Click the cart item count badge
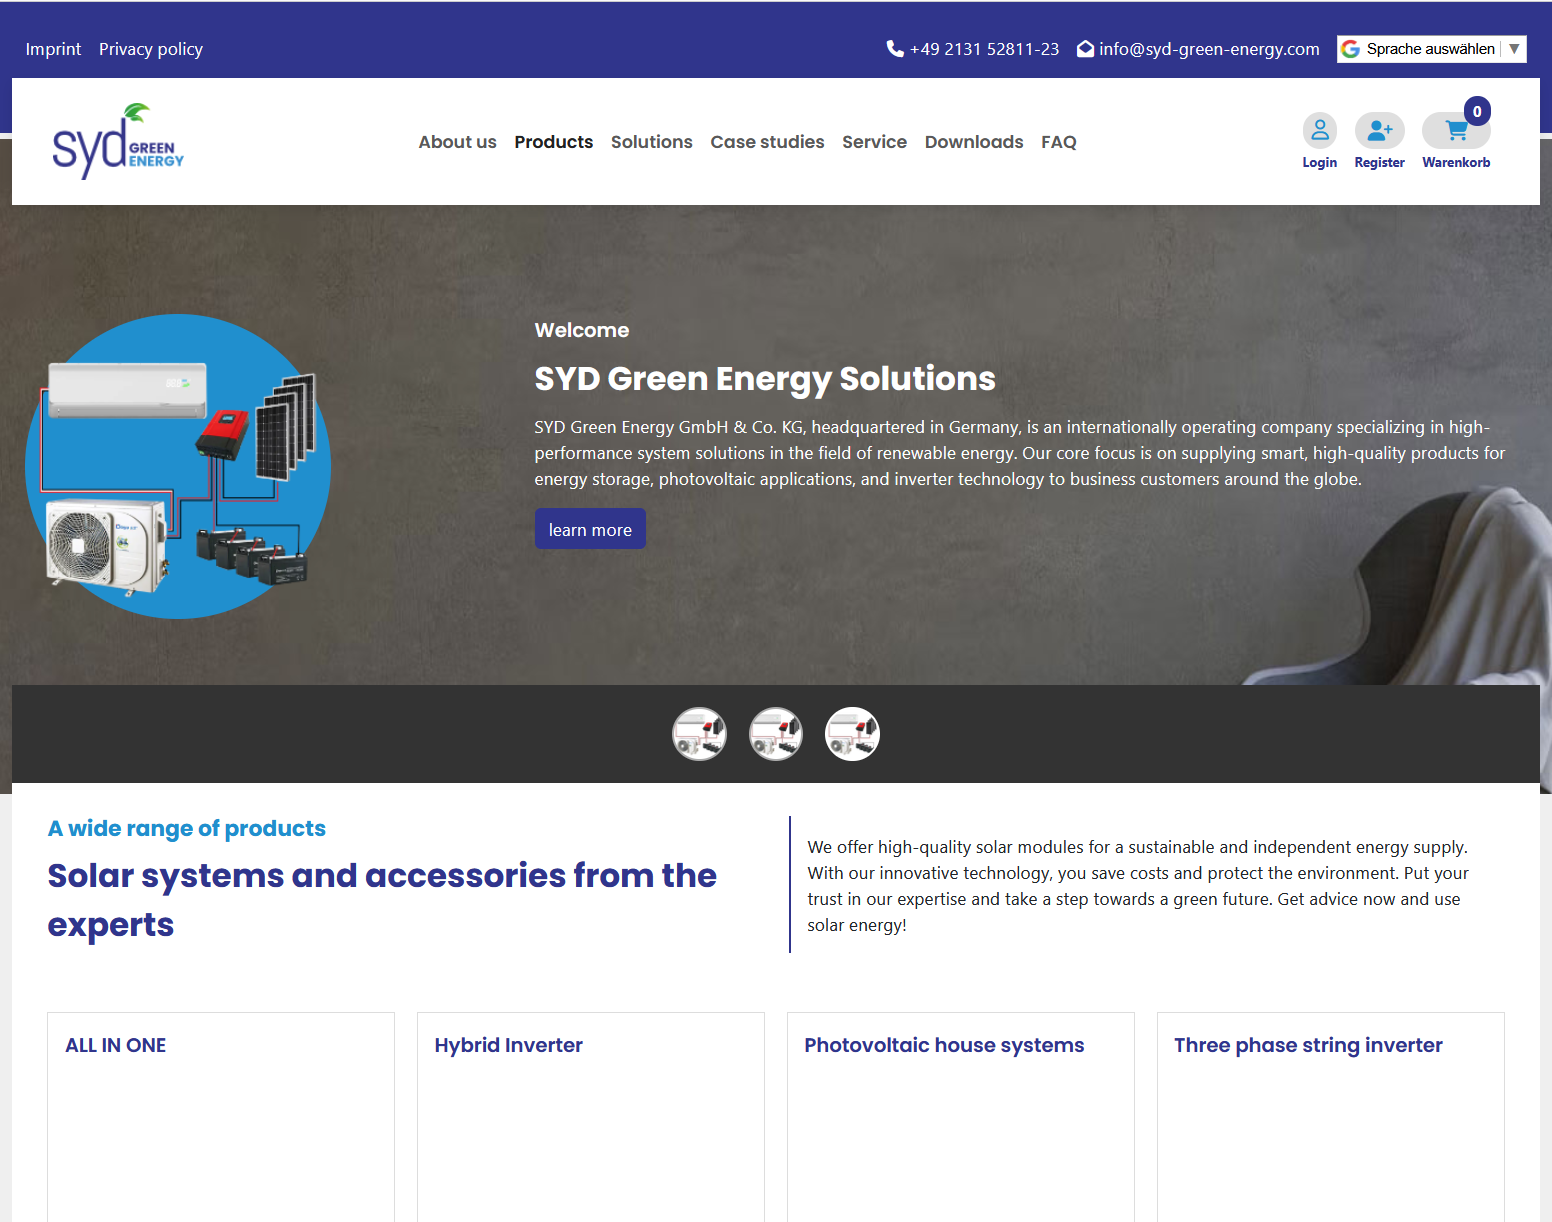The width and height of the screenshot is (1552, 1222). 1477,111
